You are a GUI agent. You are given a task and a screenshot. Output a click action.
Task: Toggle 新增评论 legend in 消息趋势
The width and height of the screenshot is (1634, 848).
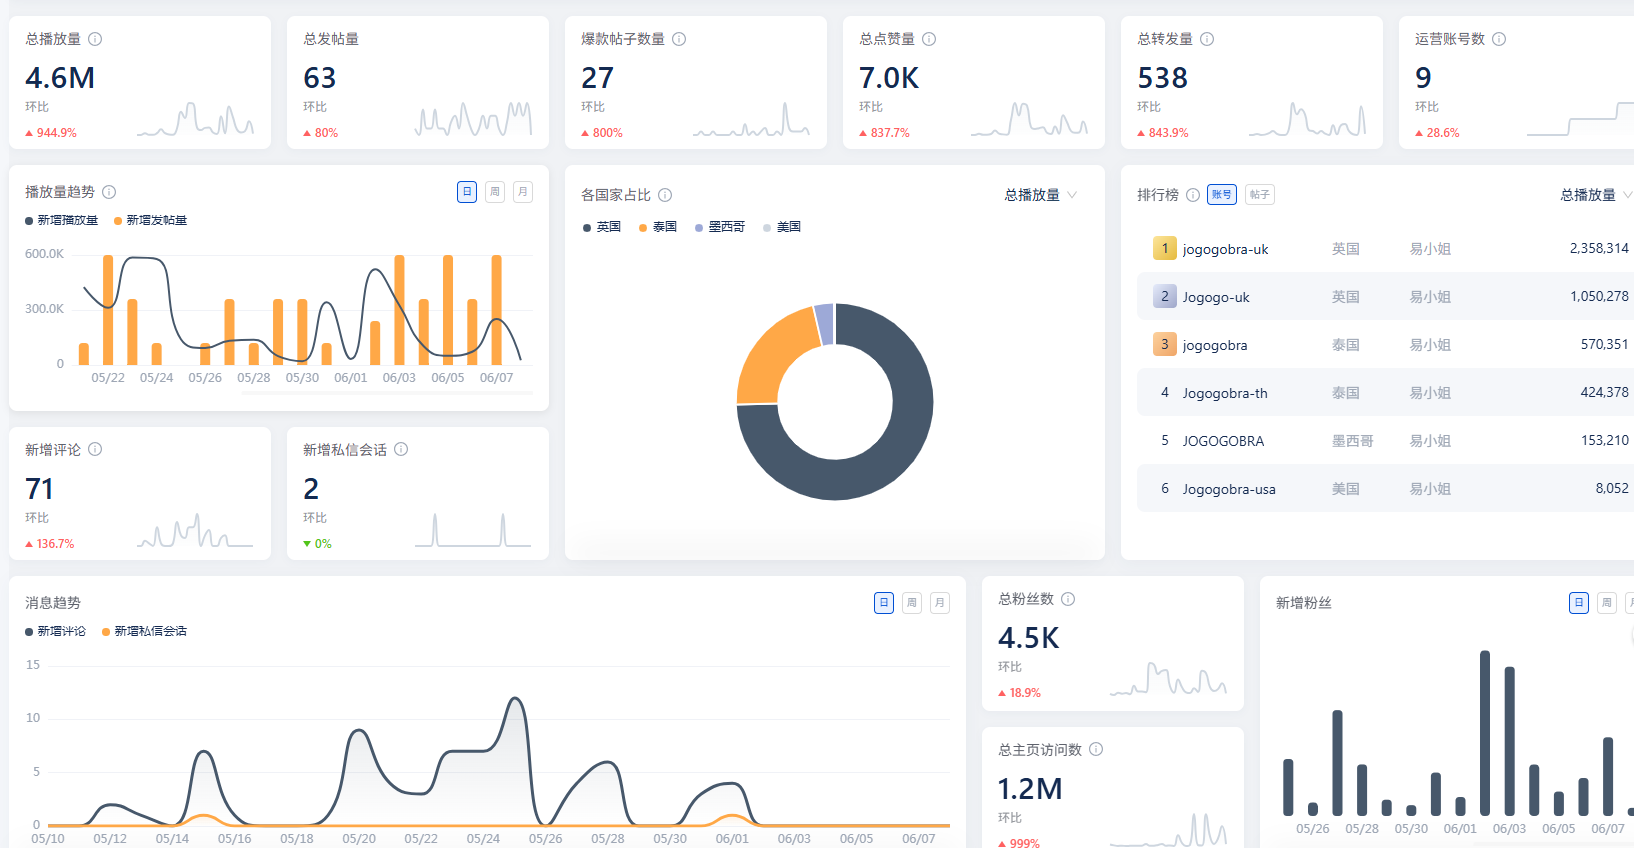[56, 631]
